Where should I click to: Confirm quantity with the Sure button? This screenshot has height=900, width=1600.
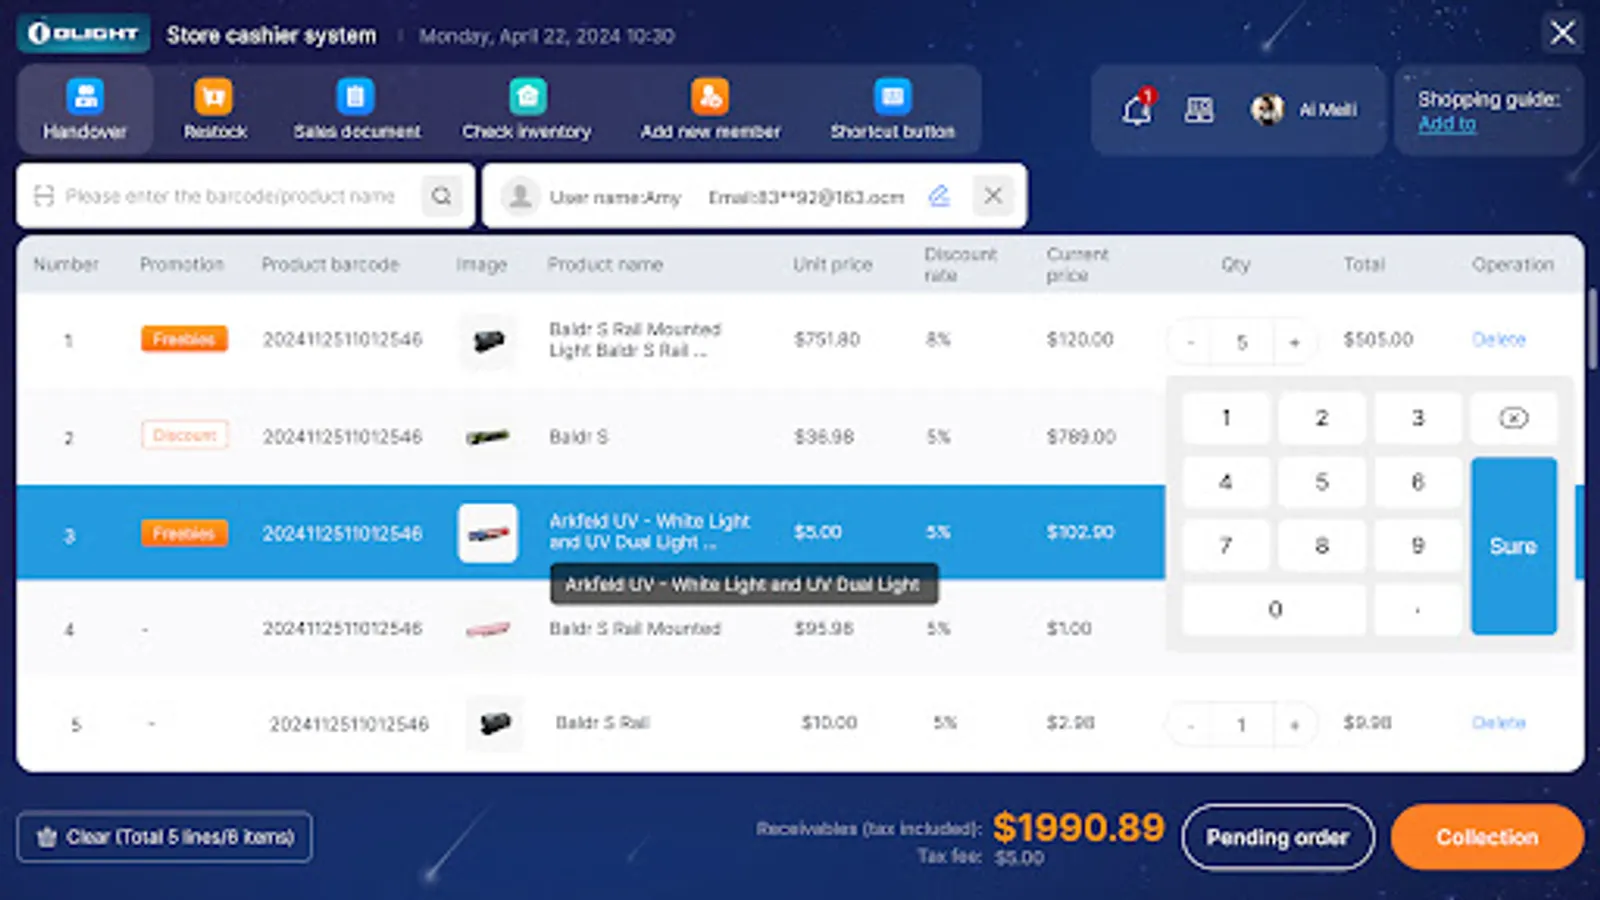pyautogui.click(x=1513, y=546)
